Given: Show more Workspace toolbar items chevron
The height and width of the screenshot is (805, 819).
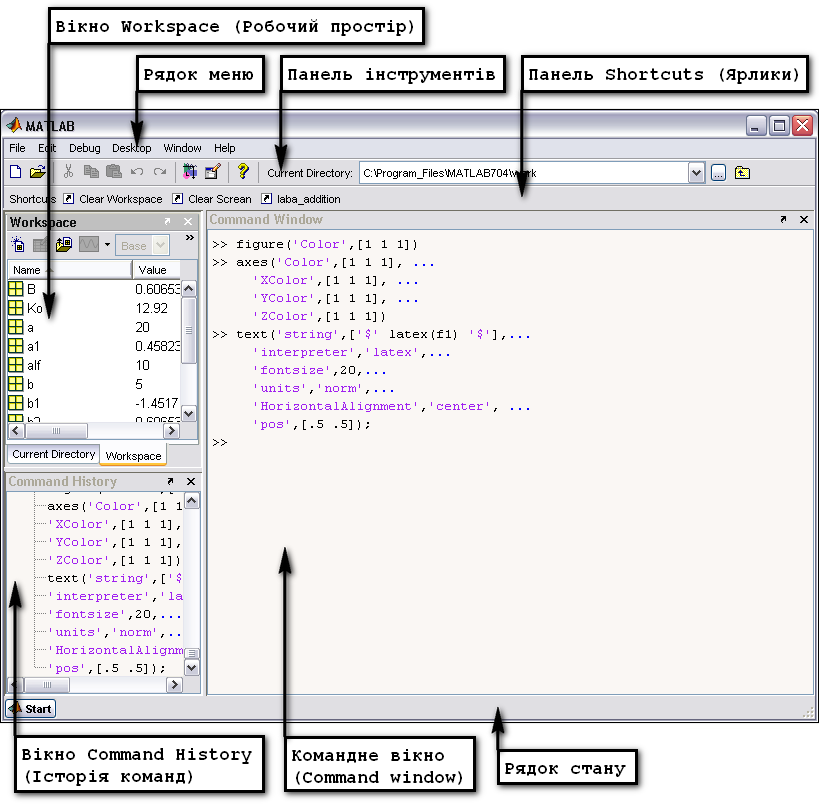Looking at the screenshot, I should (189, 238).
